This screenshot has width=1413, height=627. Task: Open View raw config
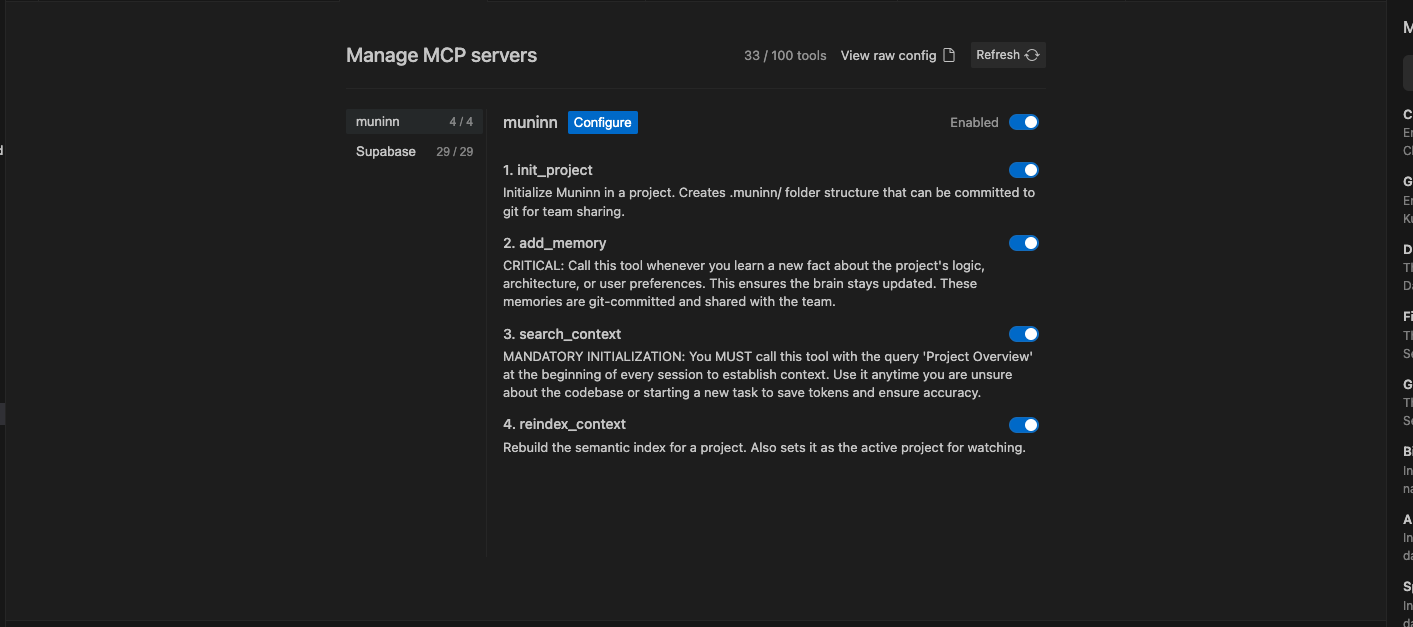click(x=890, y=55)
